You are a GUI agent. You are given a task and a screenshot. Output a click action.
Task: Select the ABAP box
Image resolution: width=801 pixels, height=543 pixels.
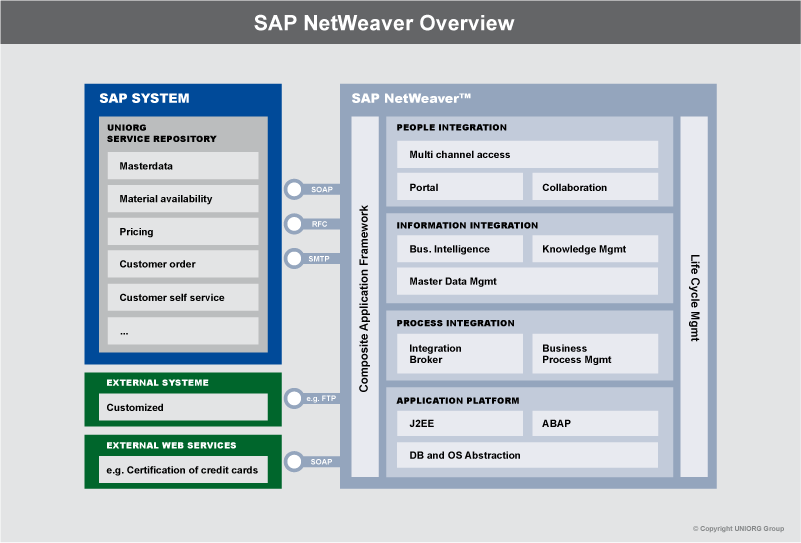pyautogui.click(x=595, y=423)
